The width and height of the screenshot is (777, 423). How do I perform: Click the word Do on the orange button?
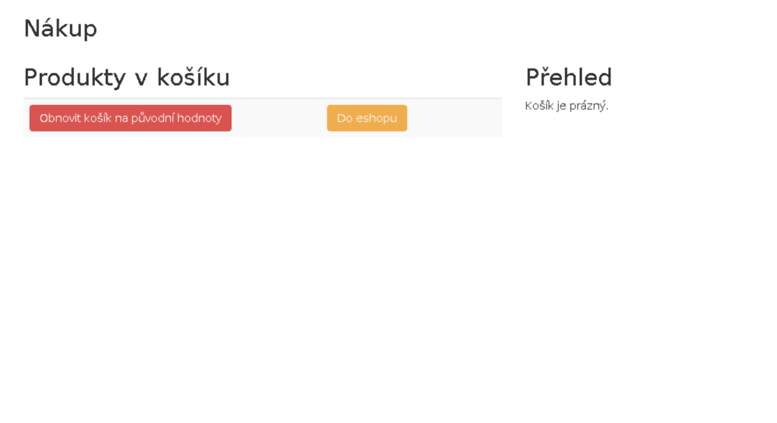click(x=344, y=118)
